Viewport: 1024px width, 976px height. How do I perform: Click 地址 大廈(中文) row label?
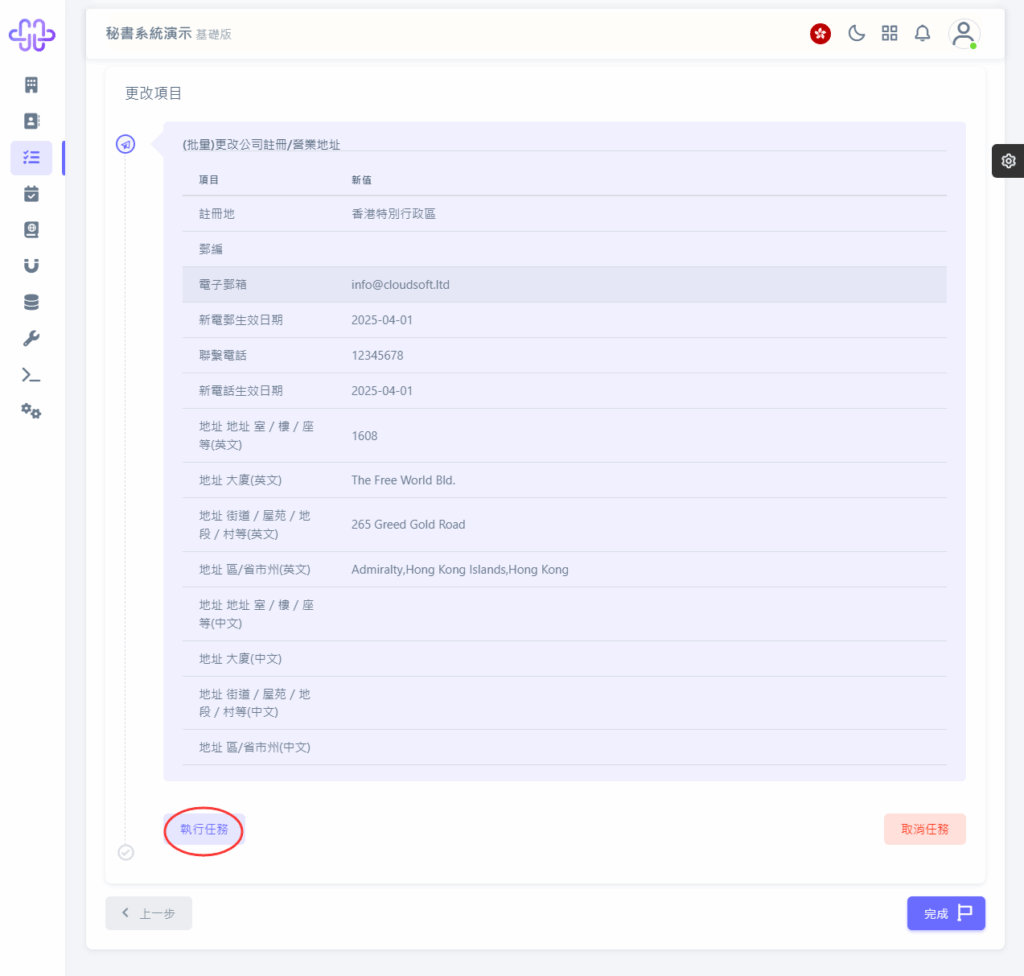240,659
